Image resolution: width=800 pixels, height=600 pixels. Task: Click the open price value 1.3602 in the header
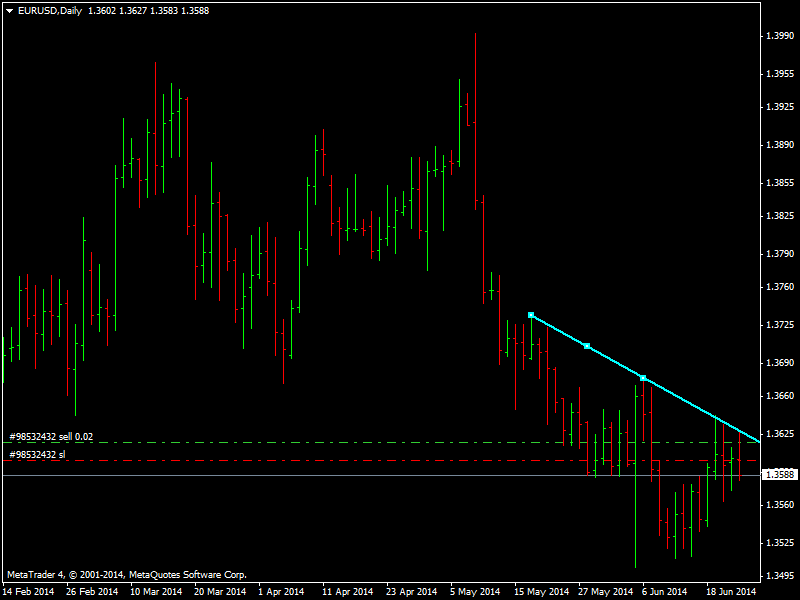coord(102,11)
